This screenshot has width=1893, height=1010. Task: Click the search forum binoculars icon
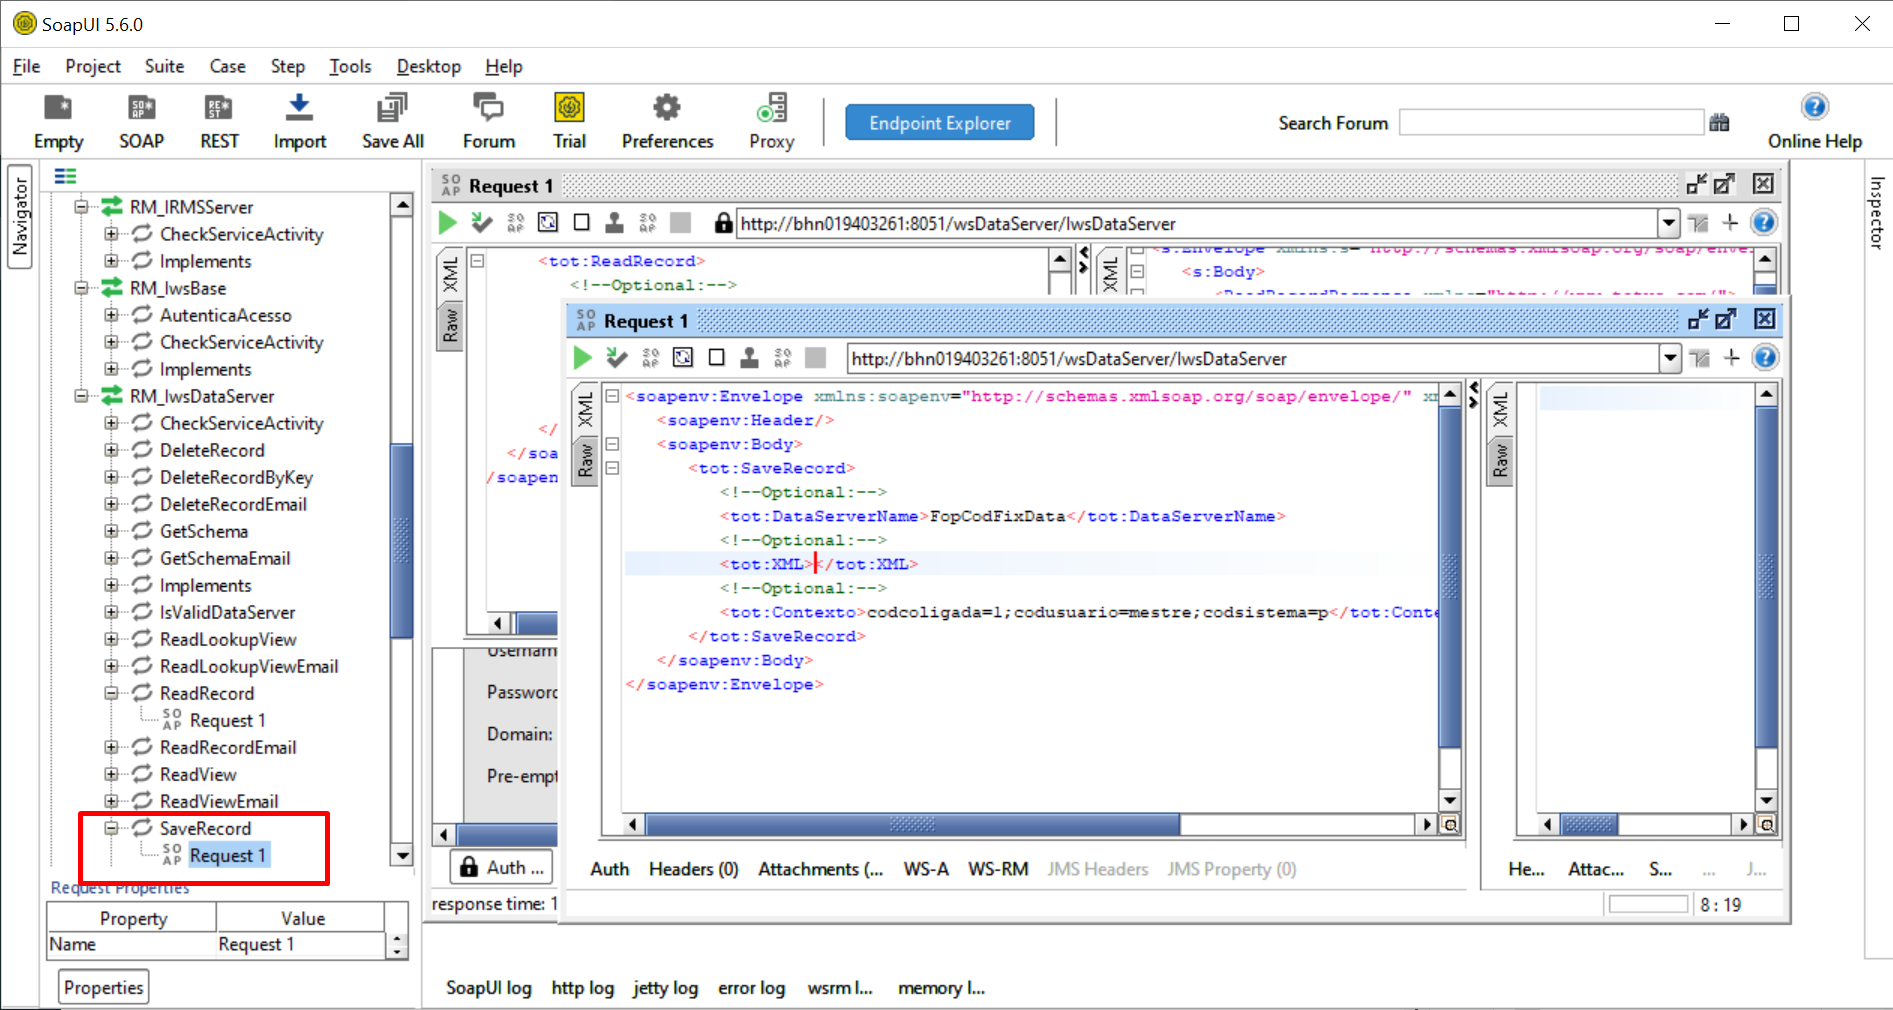click(1719, 123)
